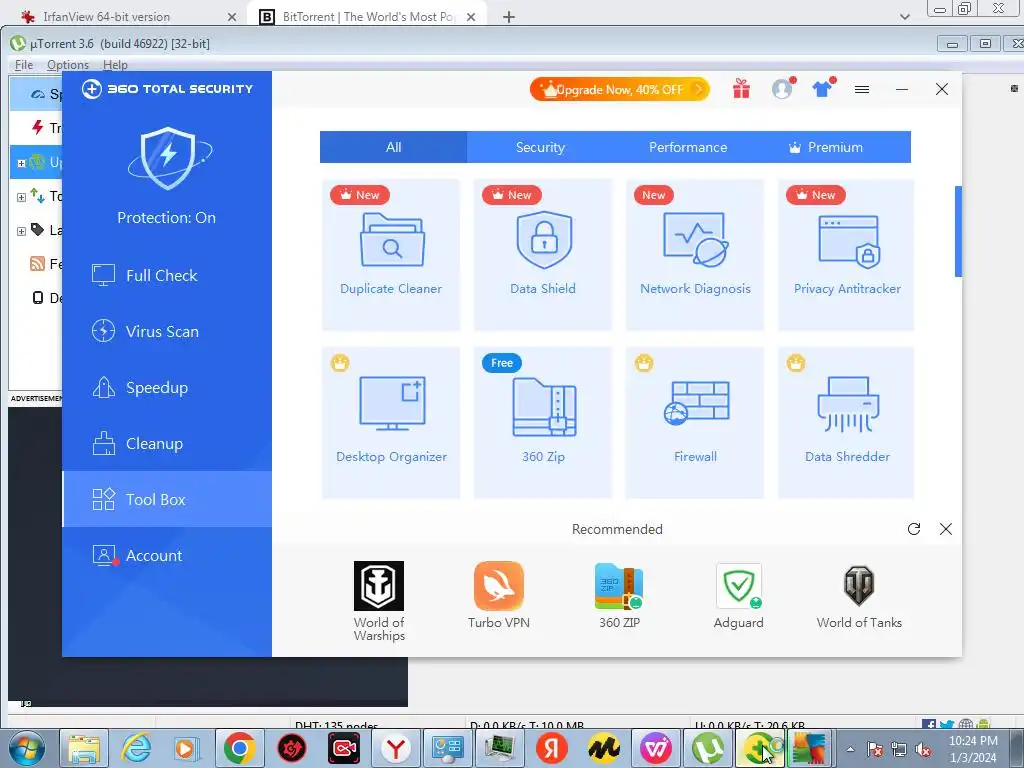Click the gift box icon in header
The width and height of the screenshot is (1024, 768).
tap(741, 89)
